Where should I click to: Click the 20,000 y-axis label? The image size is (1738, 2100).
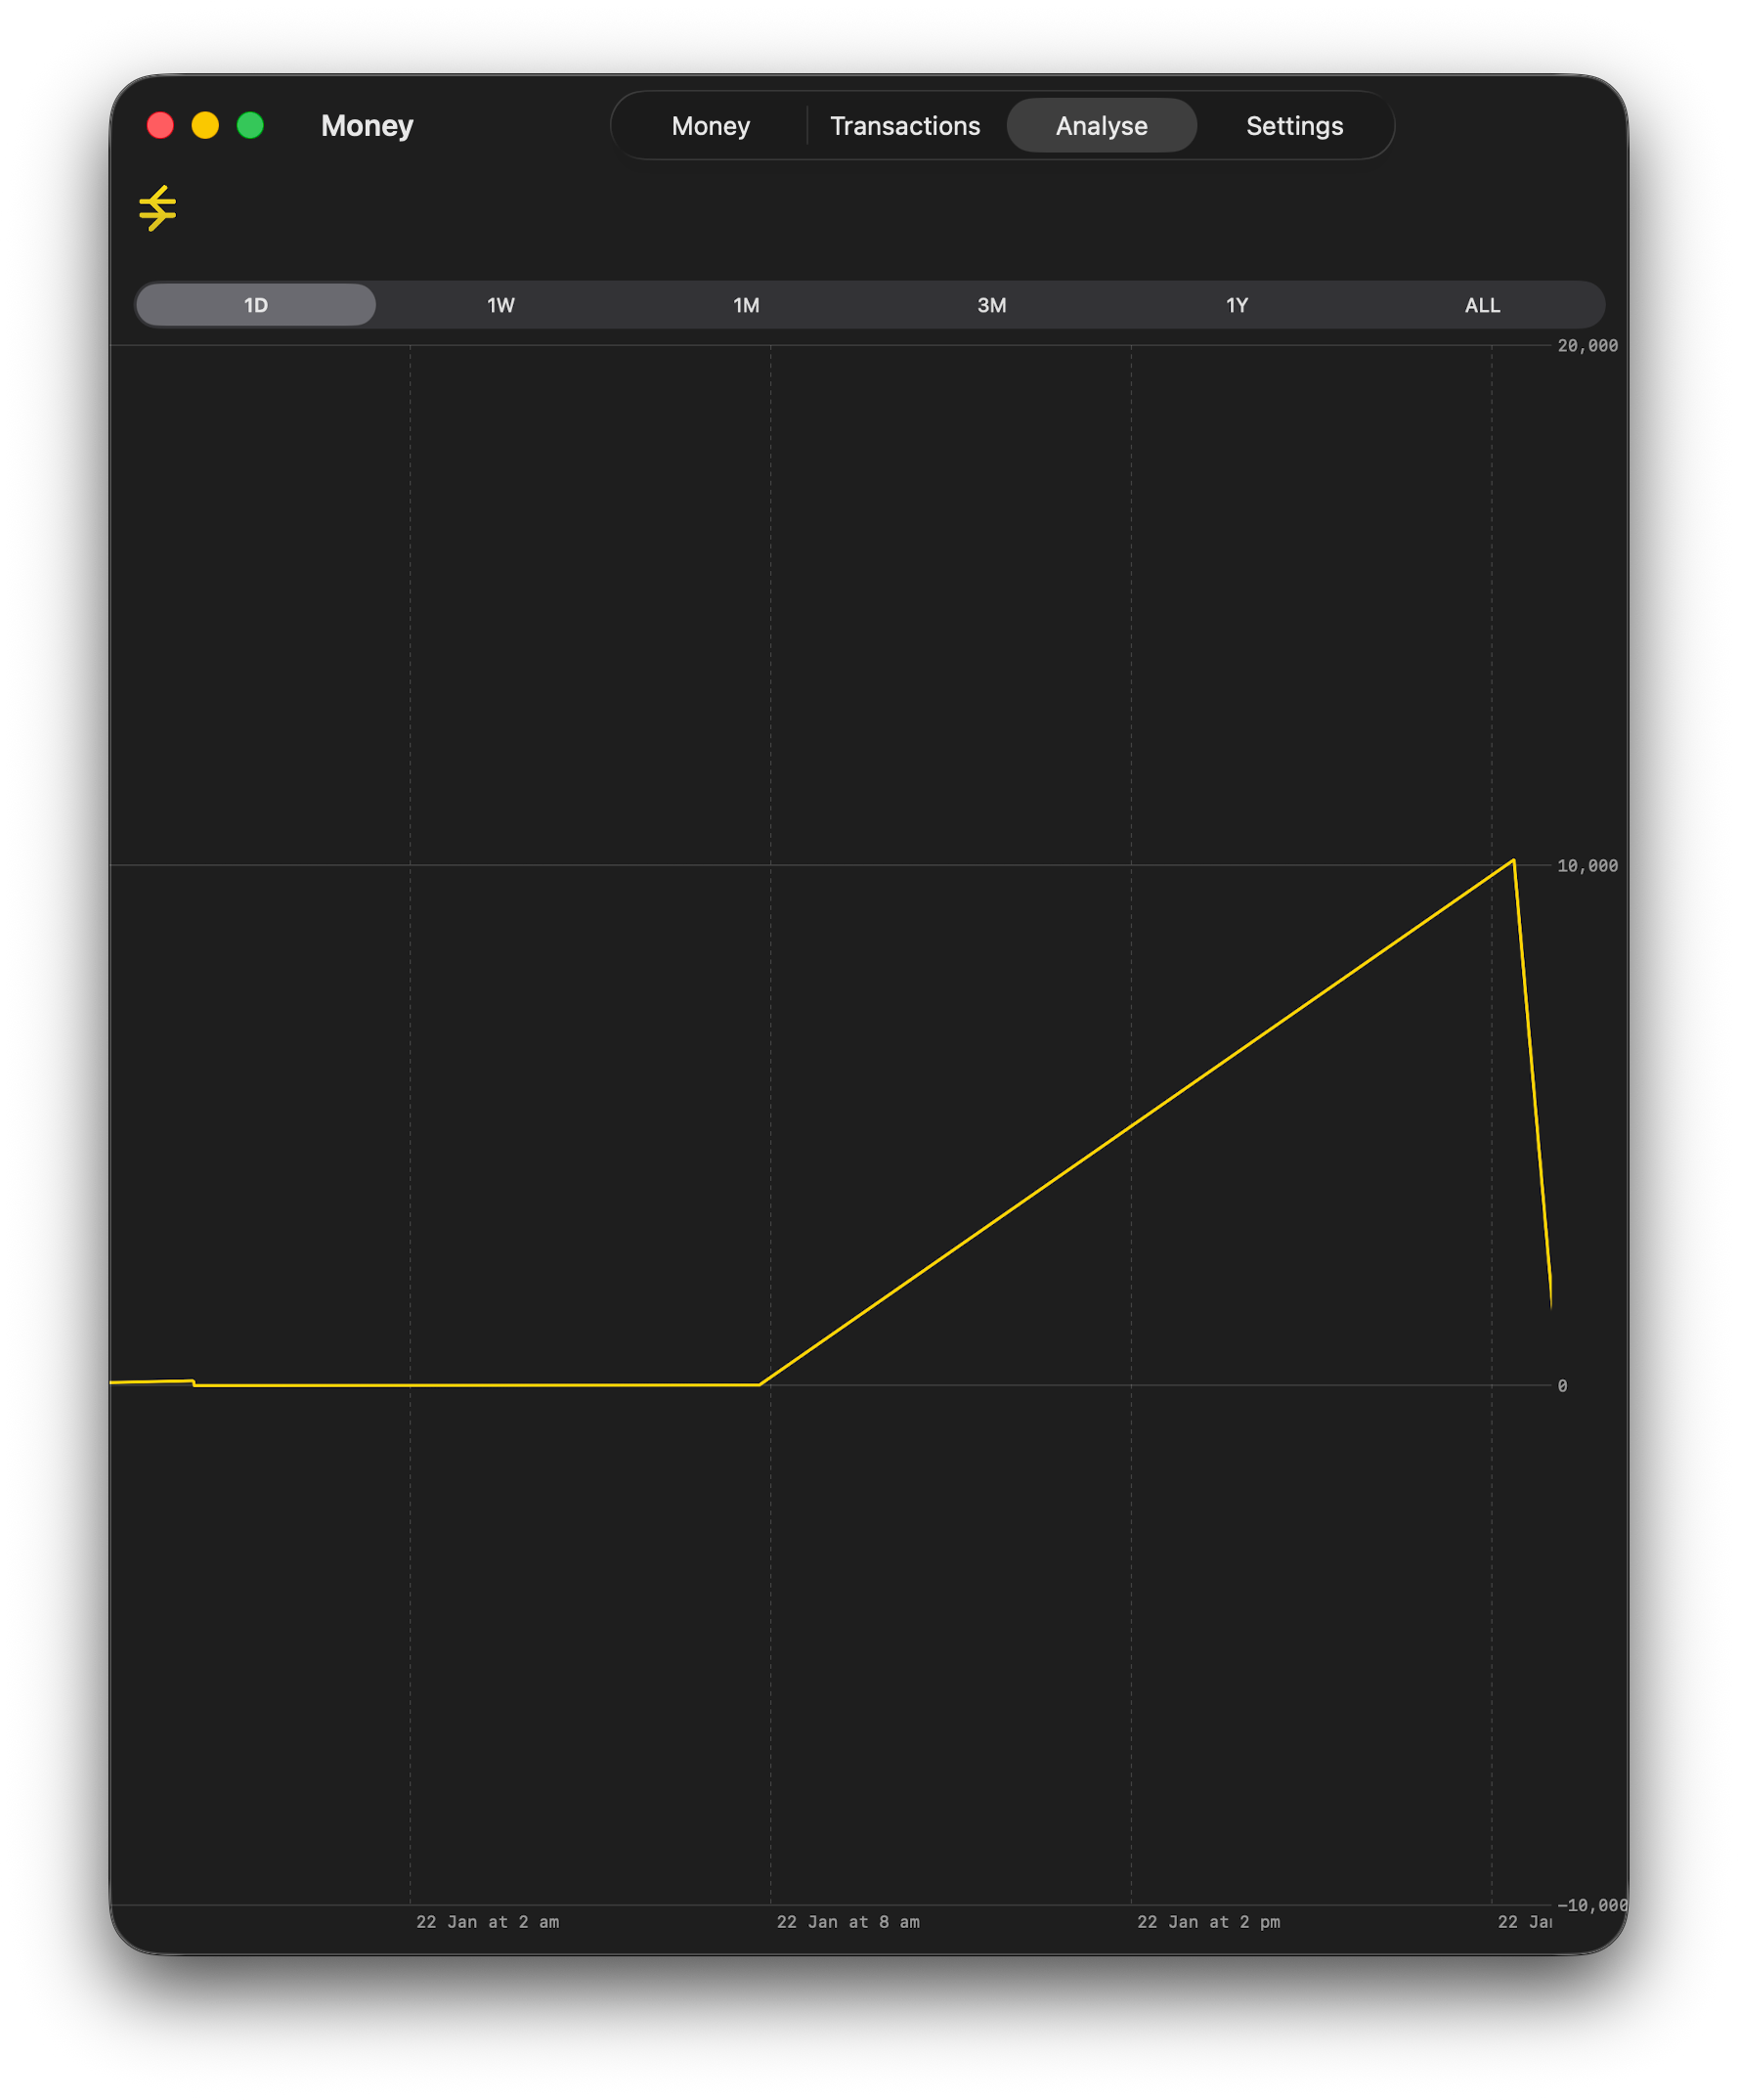(1587, 346)
